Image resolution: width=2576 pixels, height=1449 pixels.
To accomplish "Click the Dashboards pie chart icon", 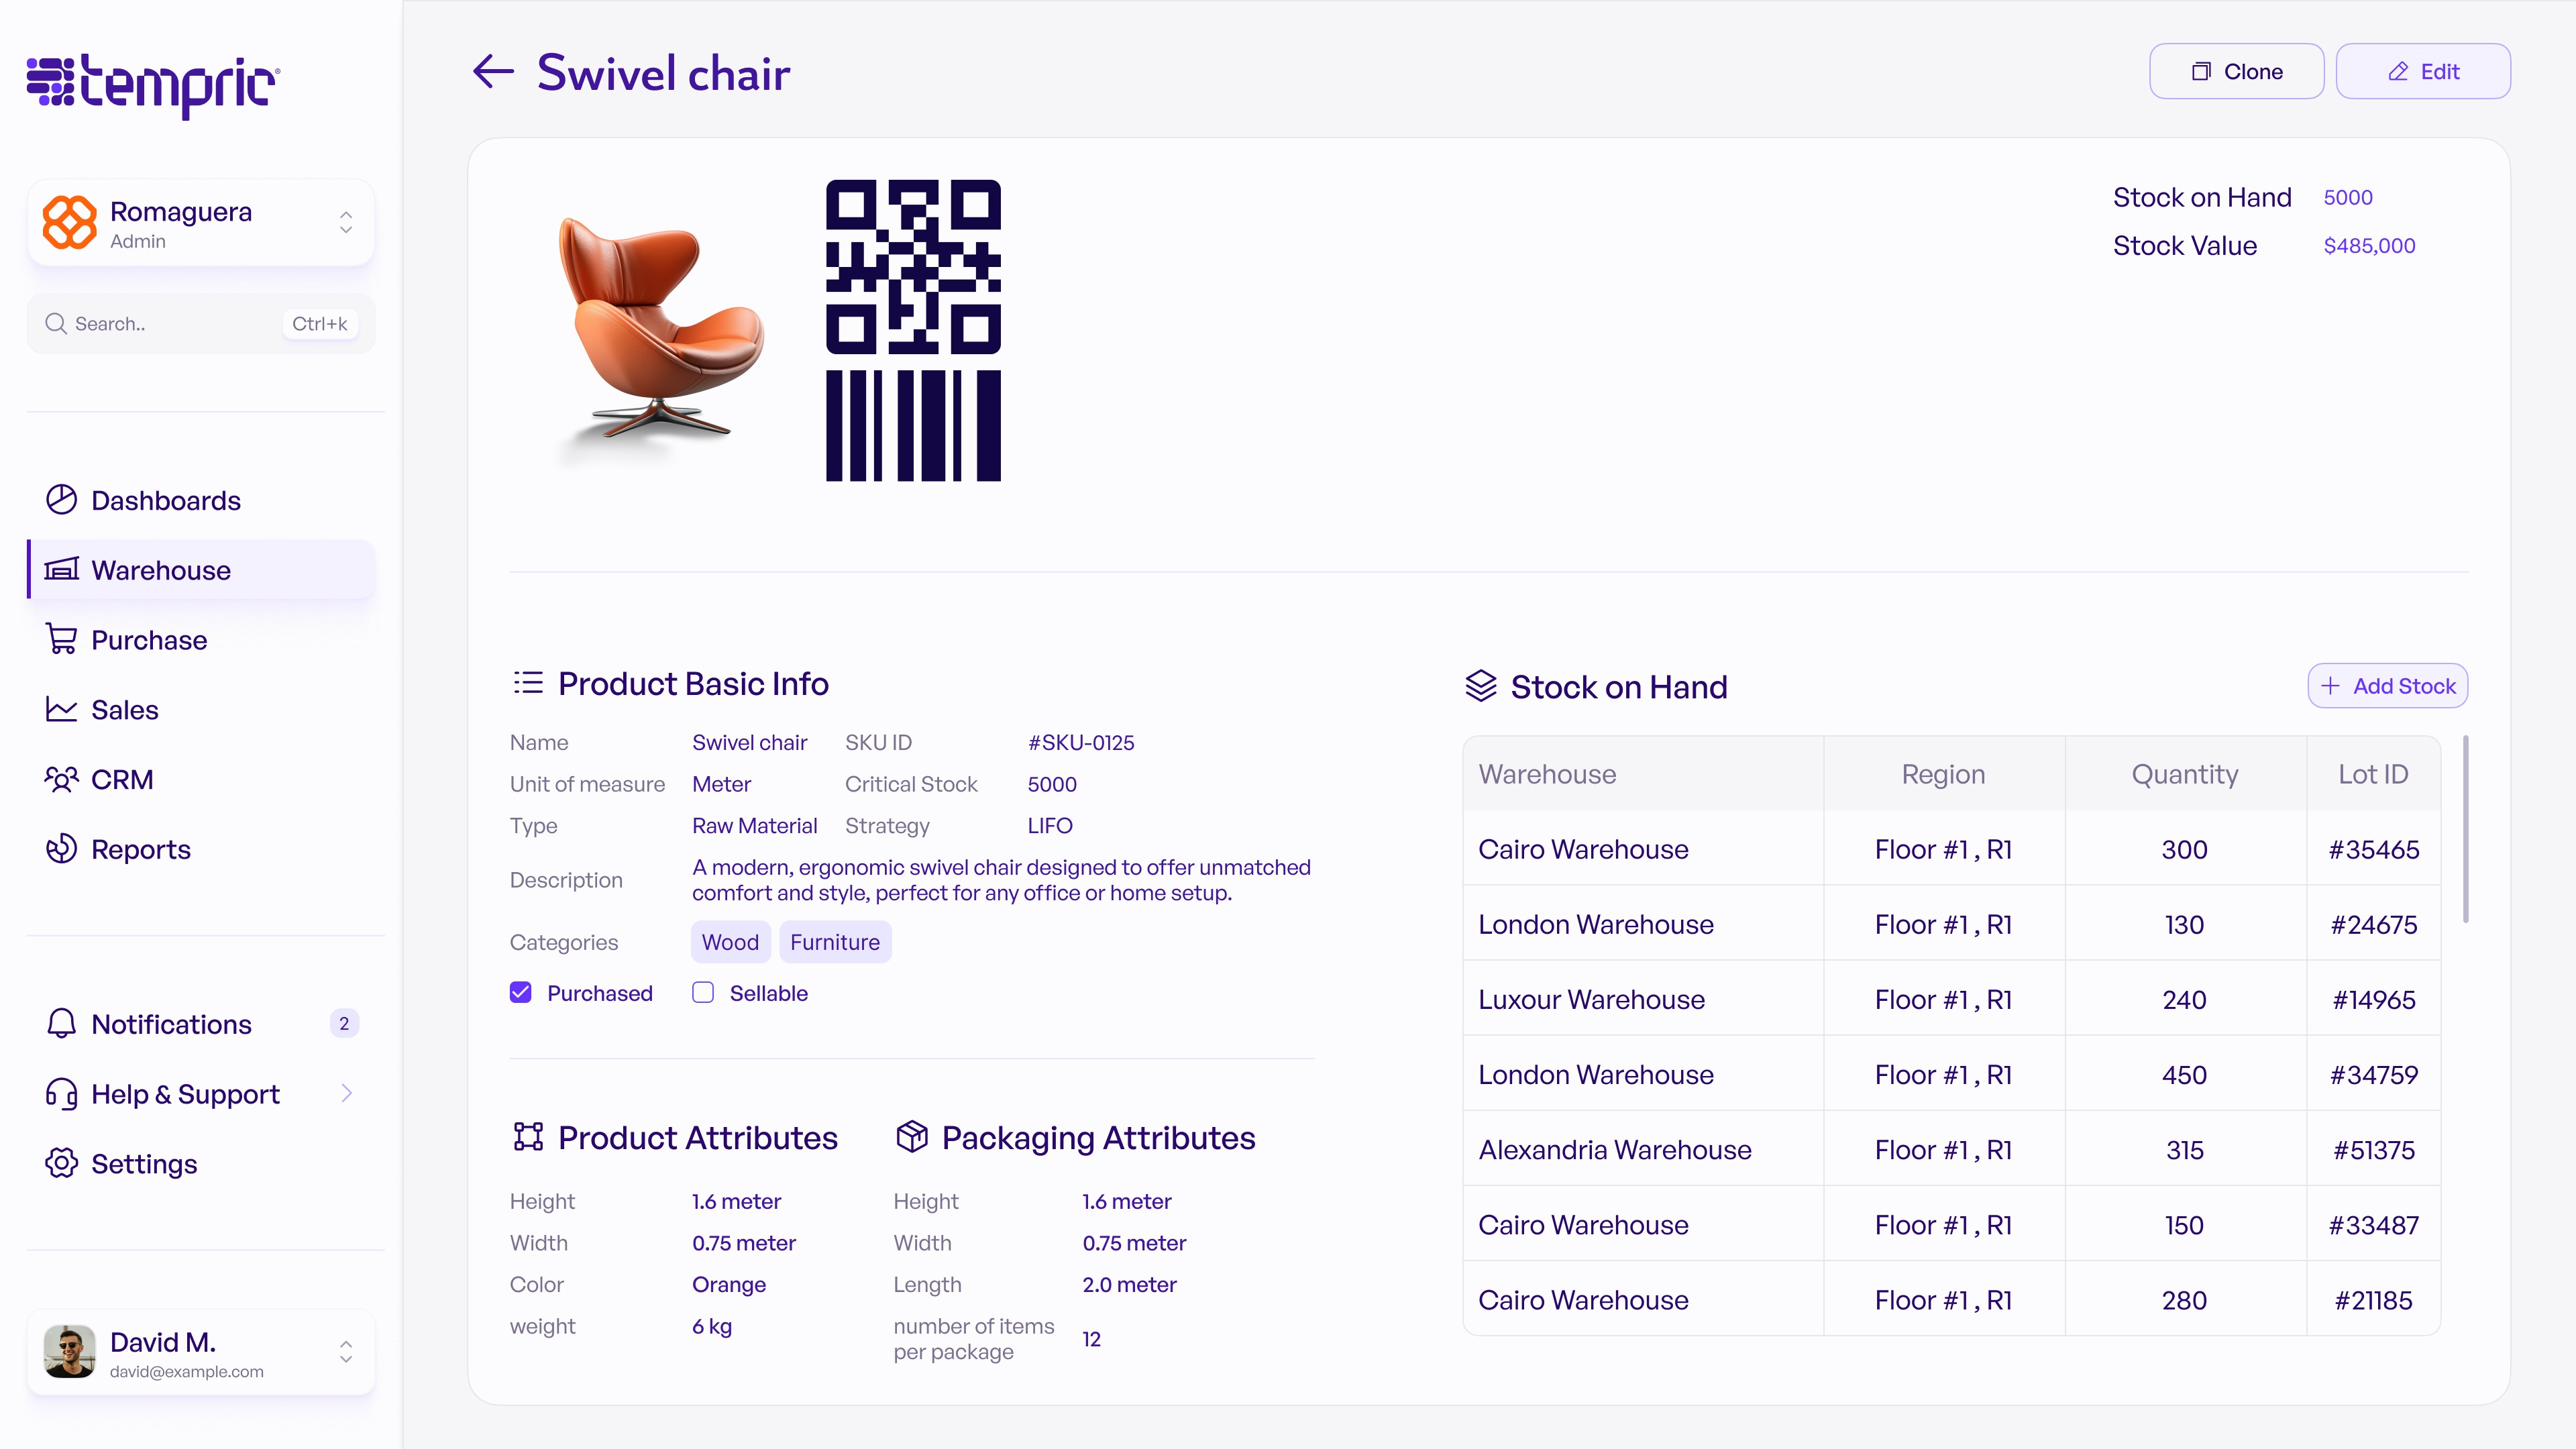I will (x=61, y=500).
